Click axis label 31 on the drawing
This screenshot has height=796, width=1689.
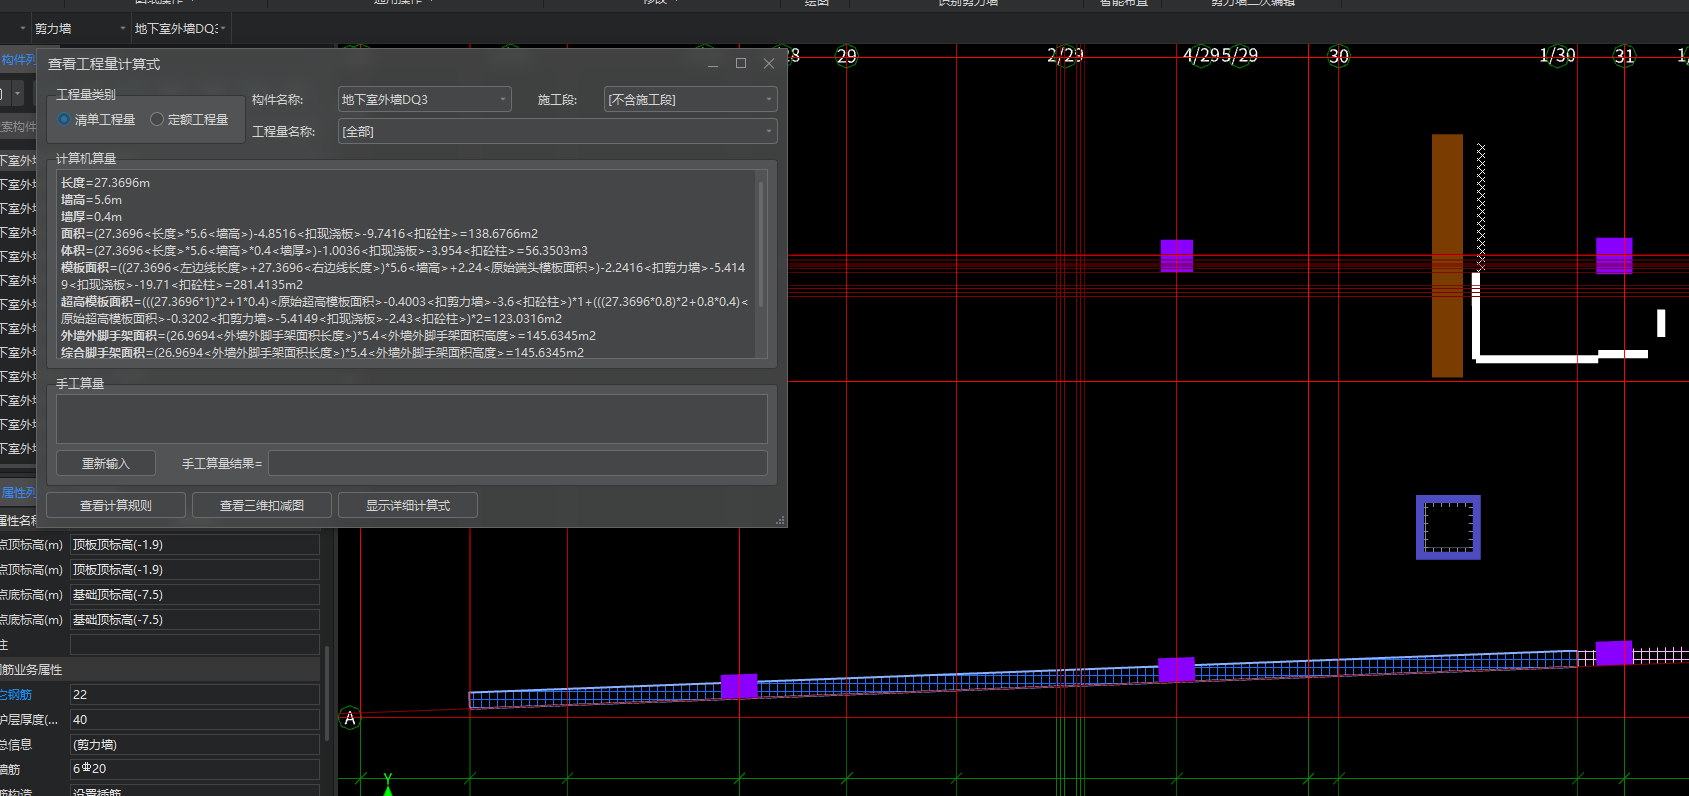coord(1624,56)
